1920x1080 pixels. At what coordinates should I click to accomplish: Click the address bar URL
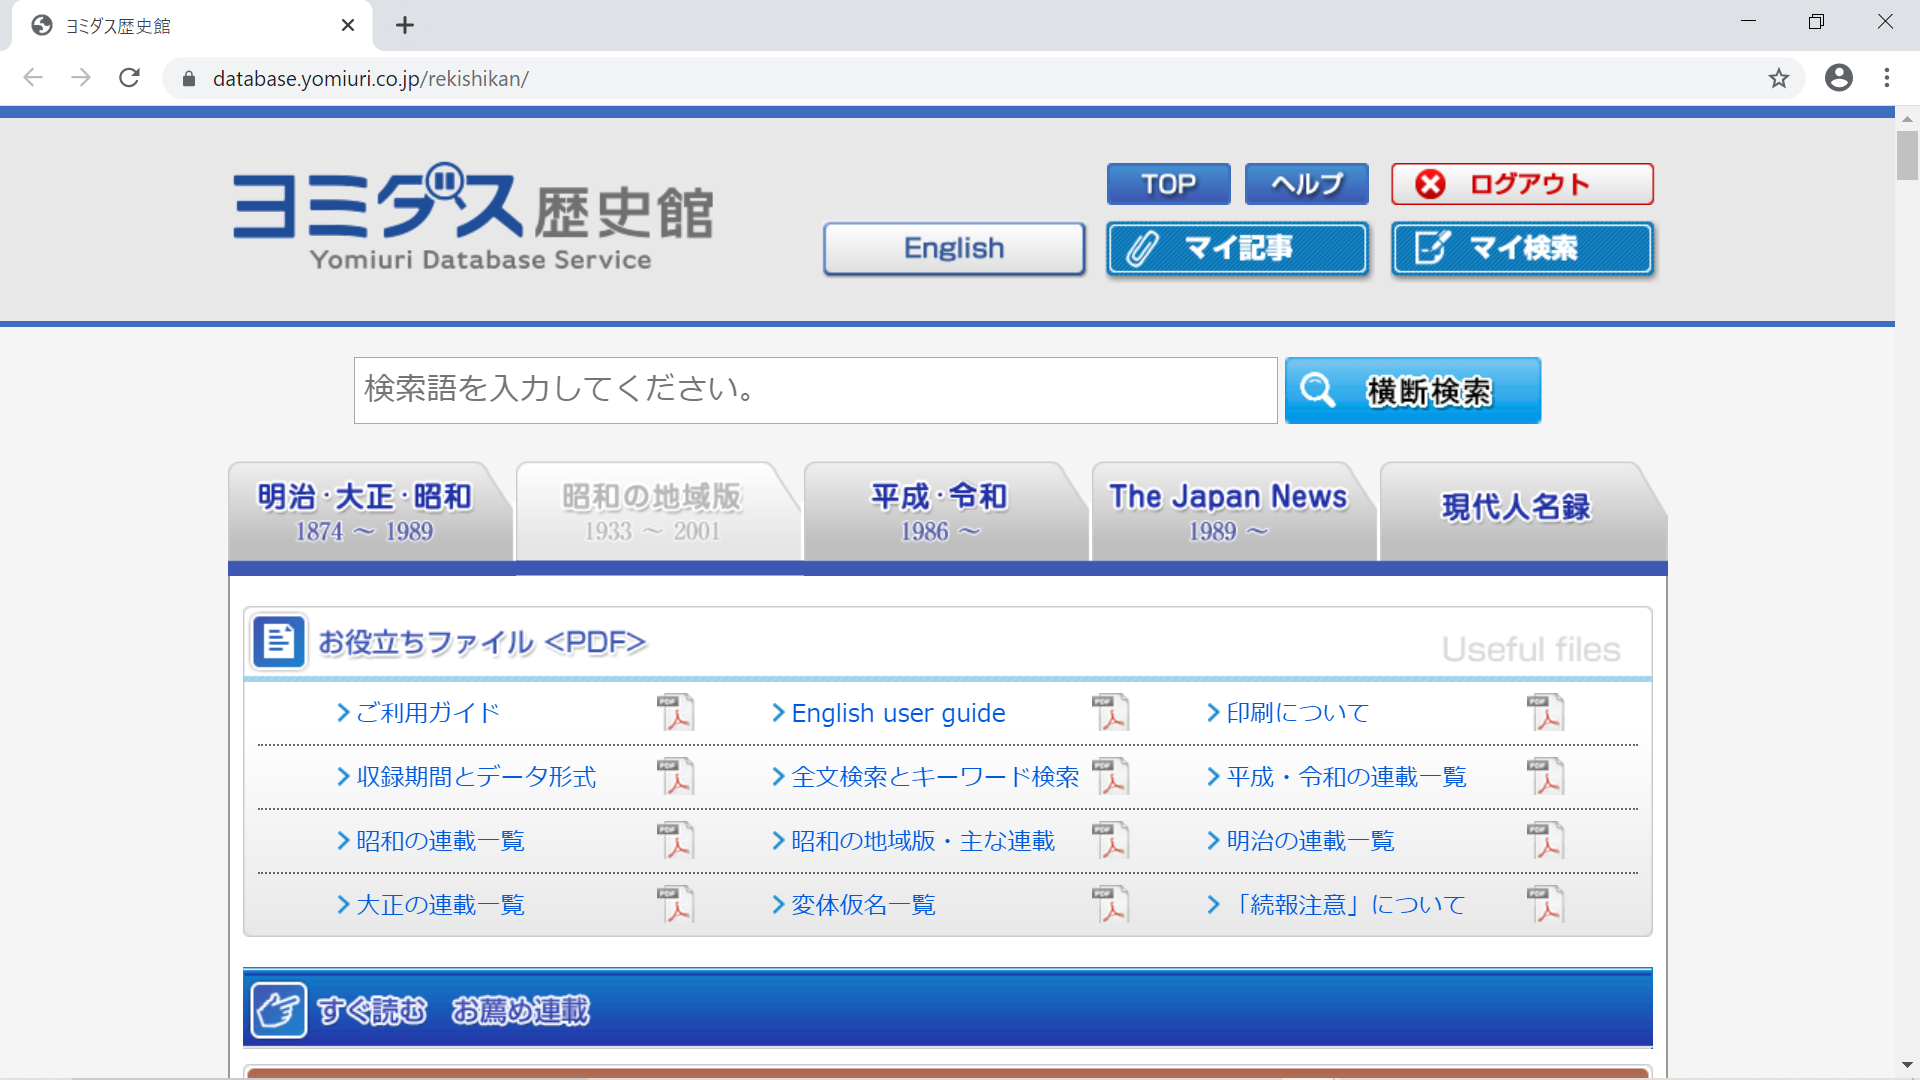pyautogui.click(x=370, y=79)
